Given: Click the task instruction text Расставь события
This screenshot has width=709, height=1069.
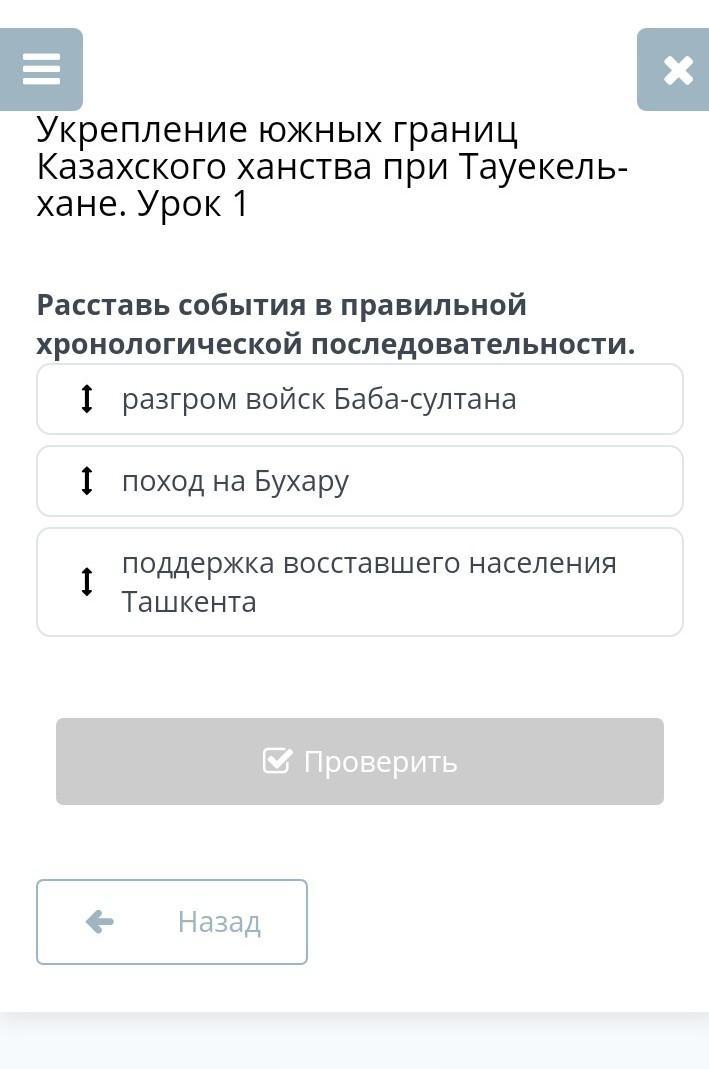Looking at the screenshot, I should coord(335,324).
